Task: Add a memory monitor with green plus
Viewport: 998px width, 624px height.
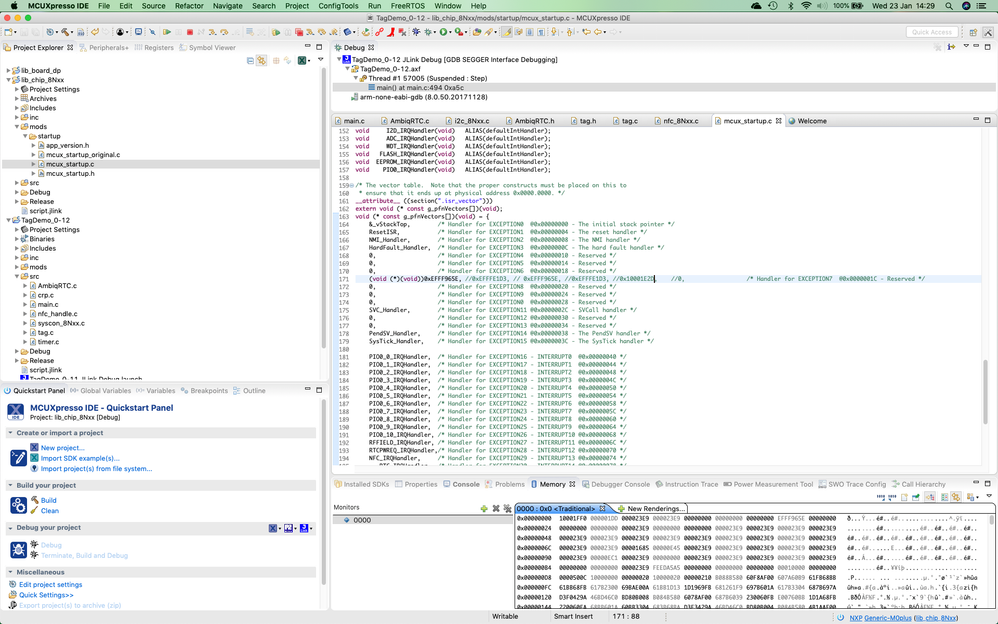Action: pos(484,508)
